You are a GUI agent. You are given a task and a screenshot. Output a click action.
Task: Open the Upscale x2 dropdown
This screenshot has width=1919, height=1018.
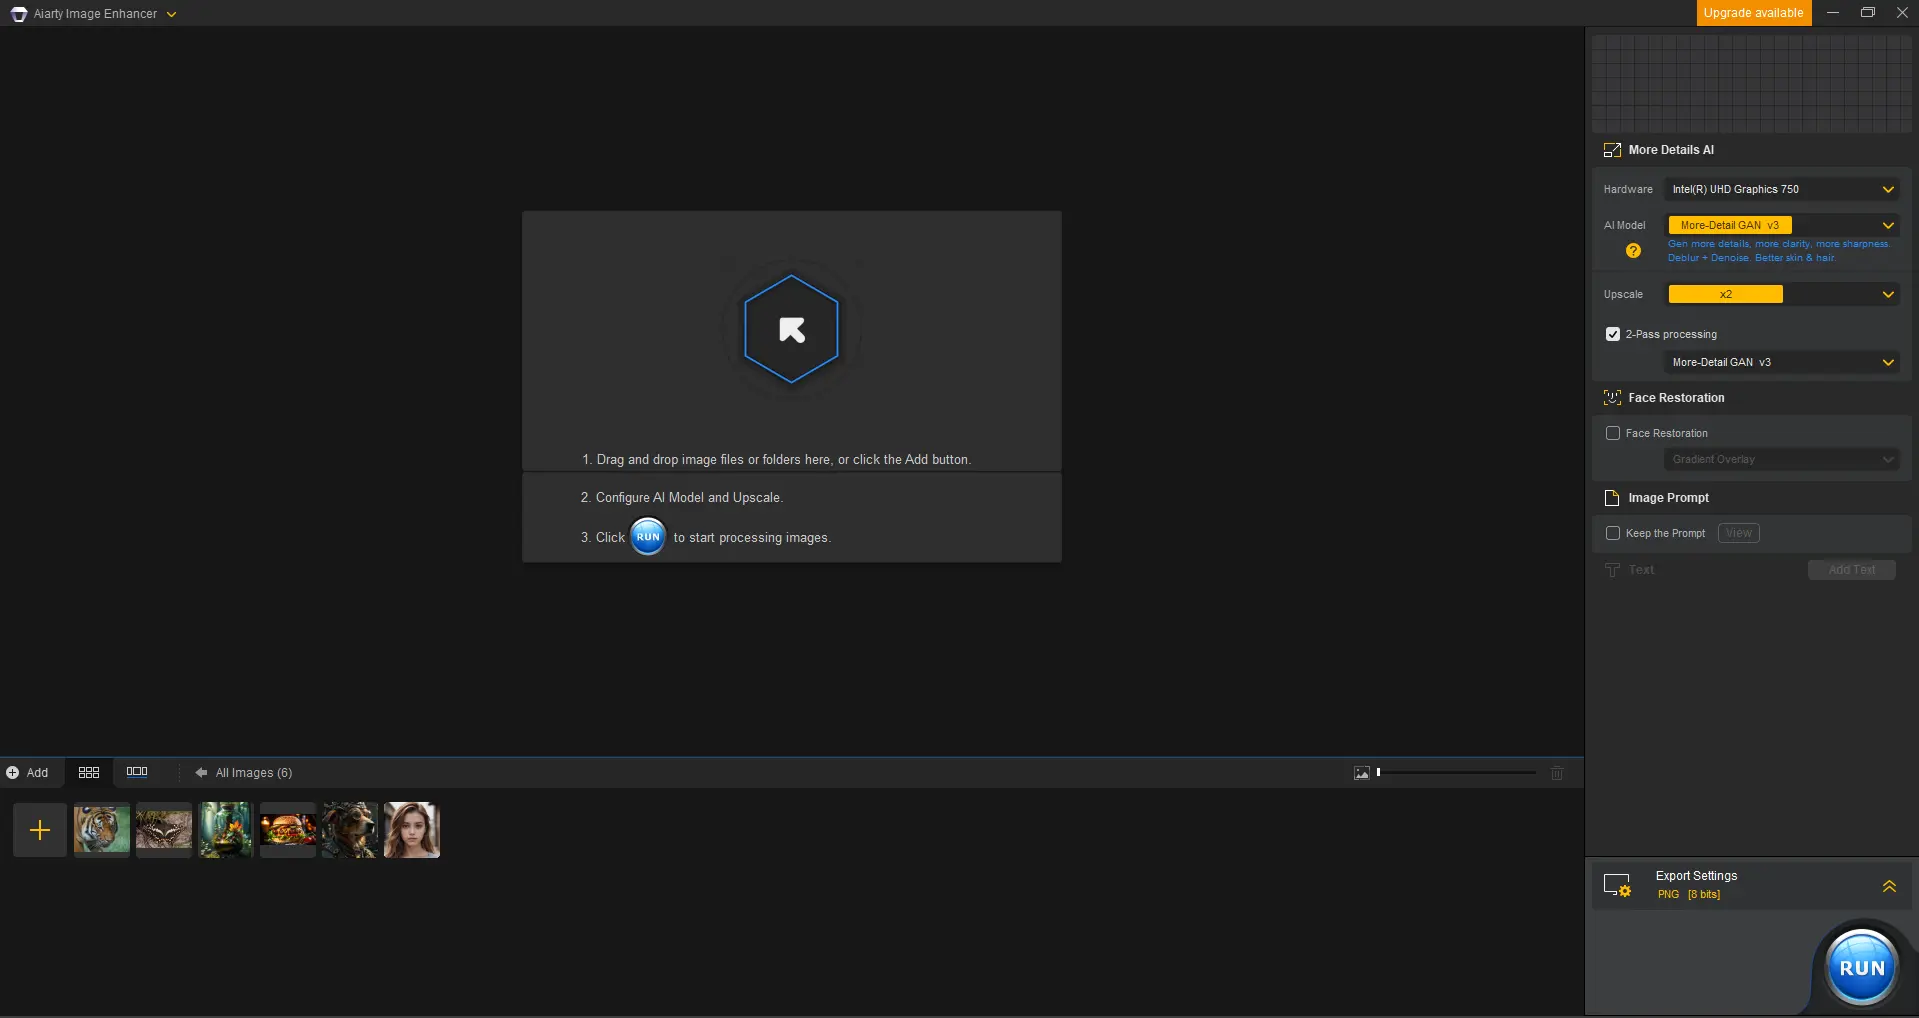(1781, 294)
